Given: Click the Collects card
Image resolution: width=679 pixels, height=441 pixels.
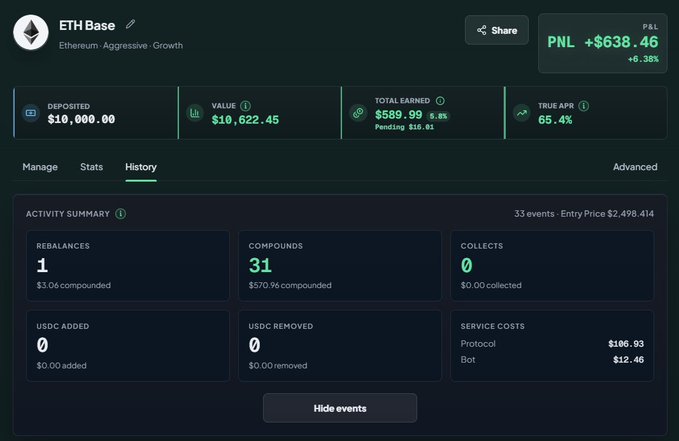Looking at the screenshot, I should (552, 266).
